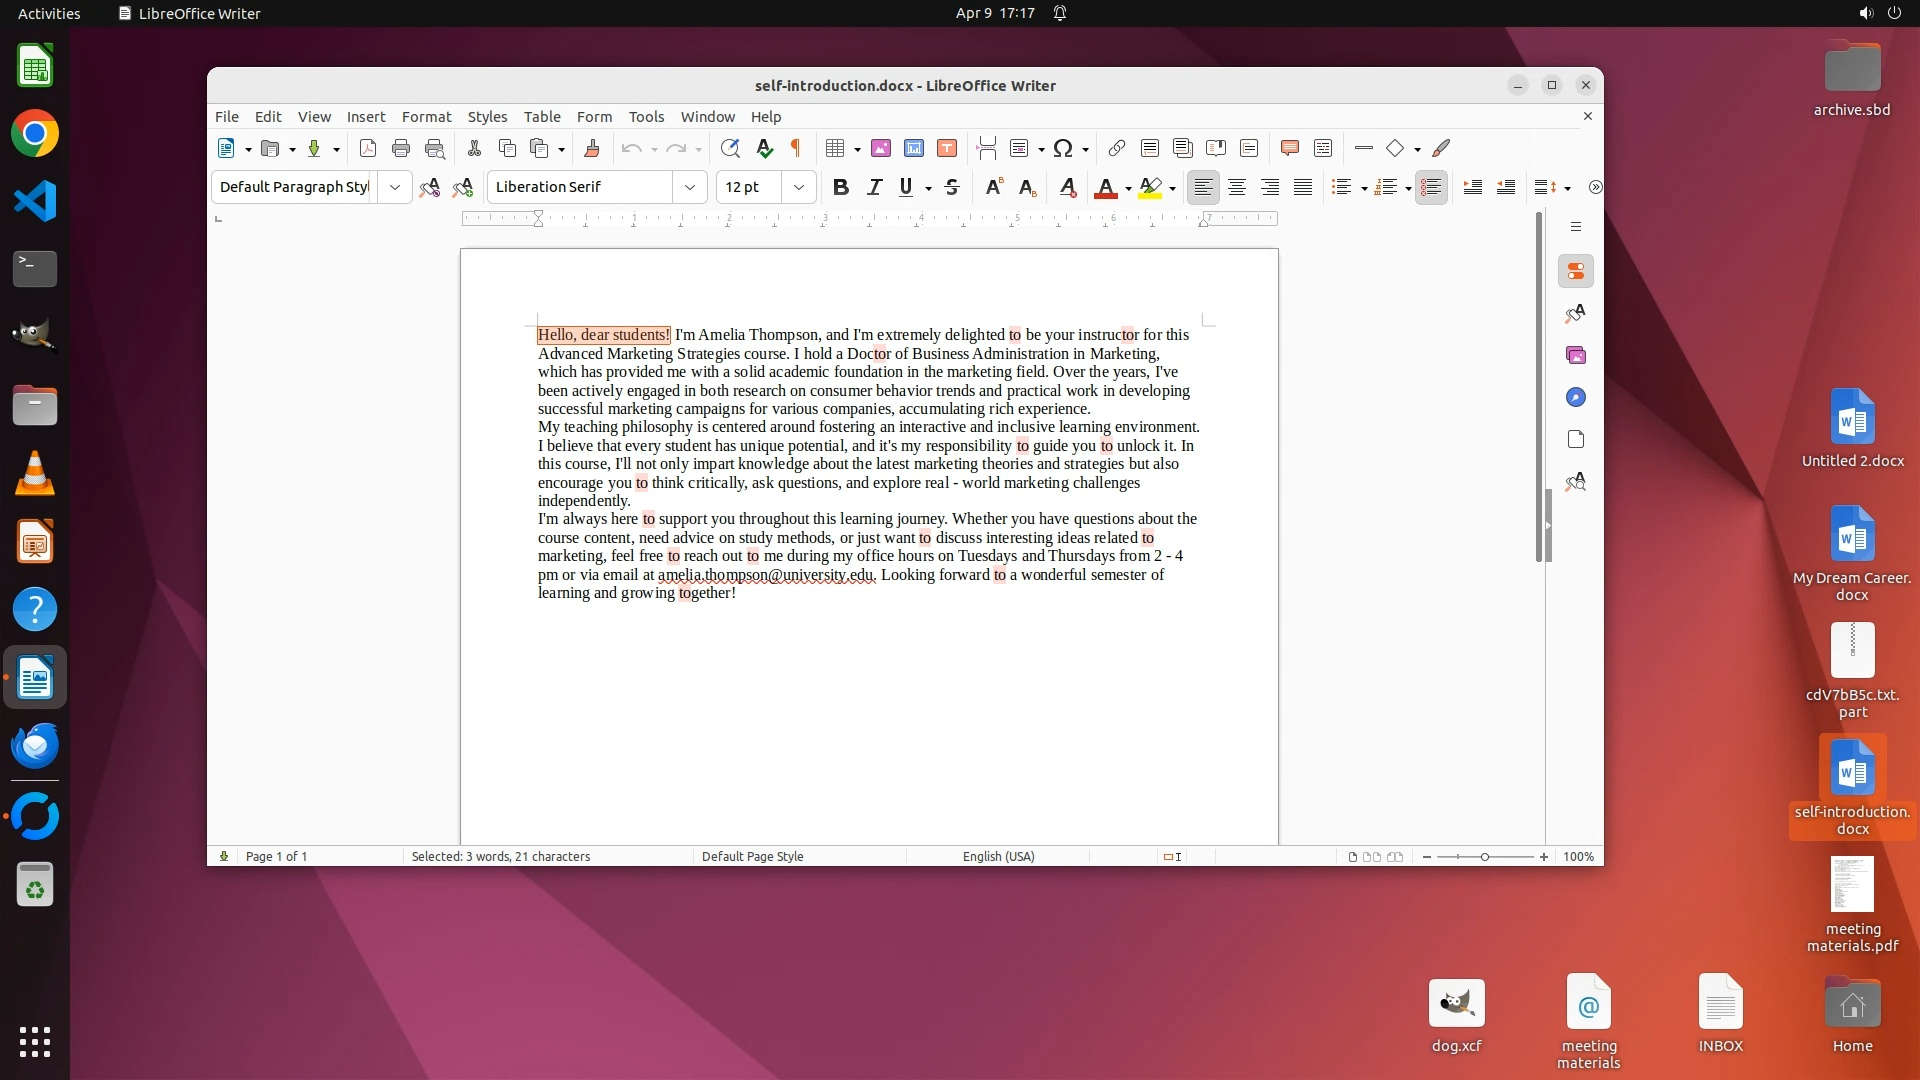Toggle formatting marks pilcrow icon
The image size is (1920, 1080).
pyautogui.click(x=796, y=148)
